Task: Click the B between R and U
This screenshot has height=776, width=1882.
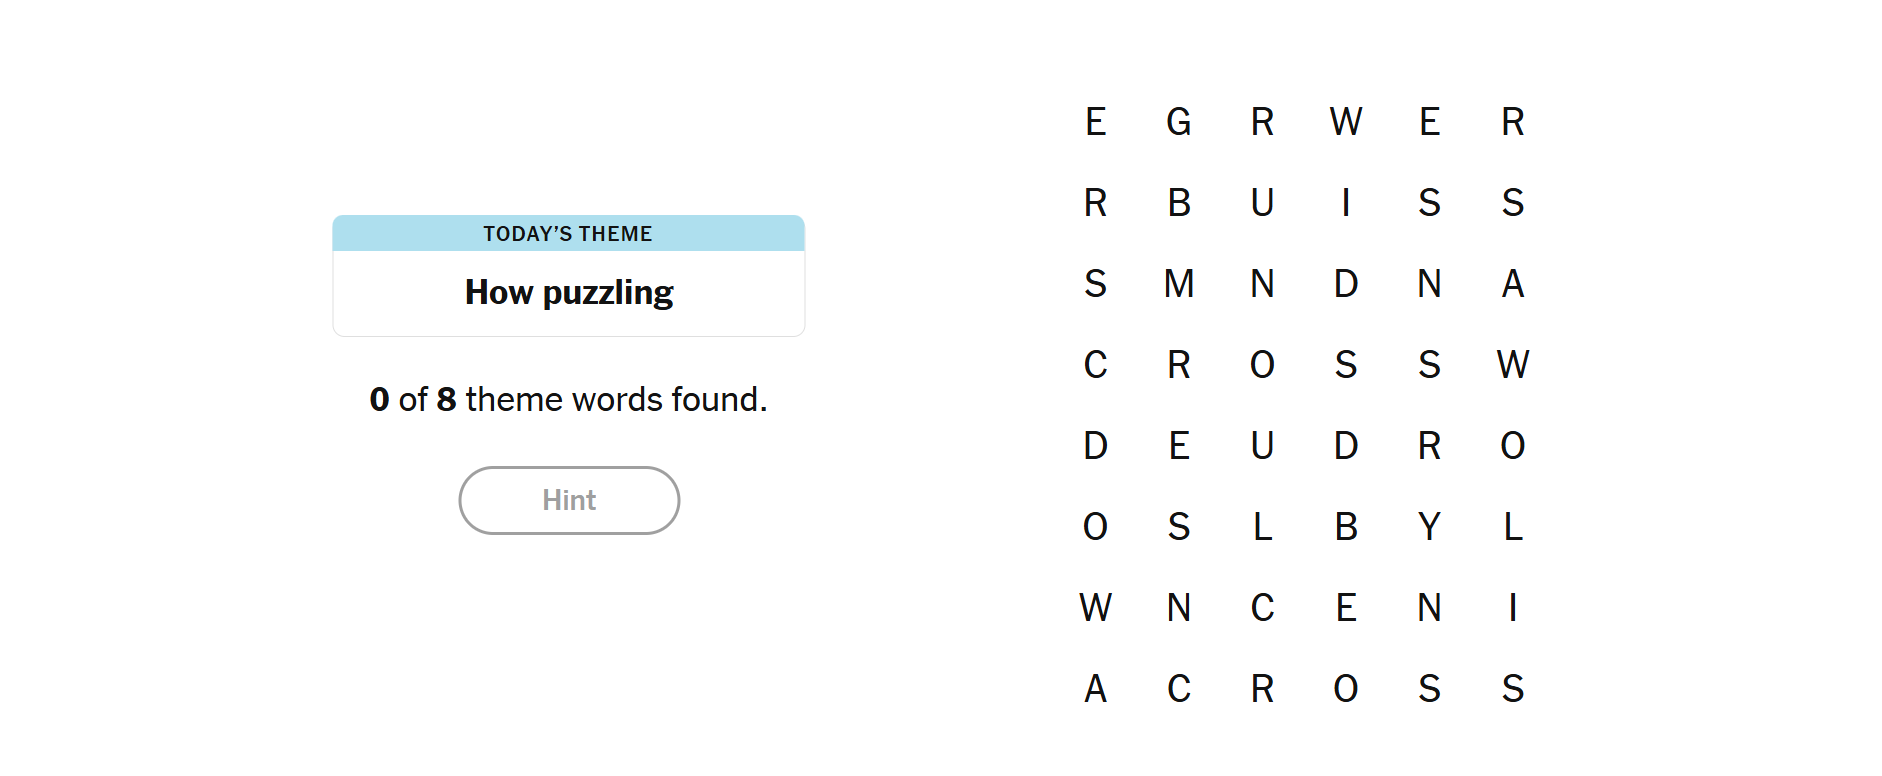Action: coord(1179,203)
